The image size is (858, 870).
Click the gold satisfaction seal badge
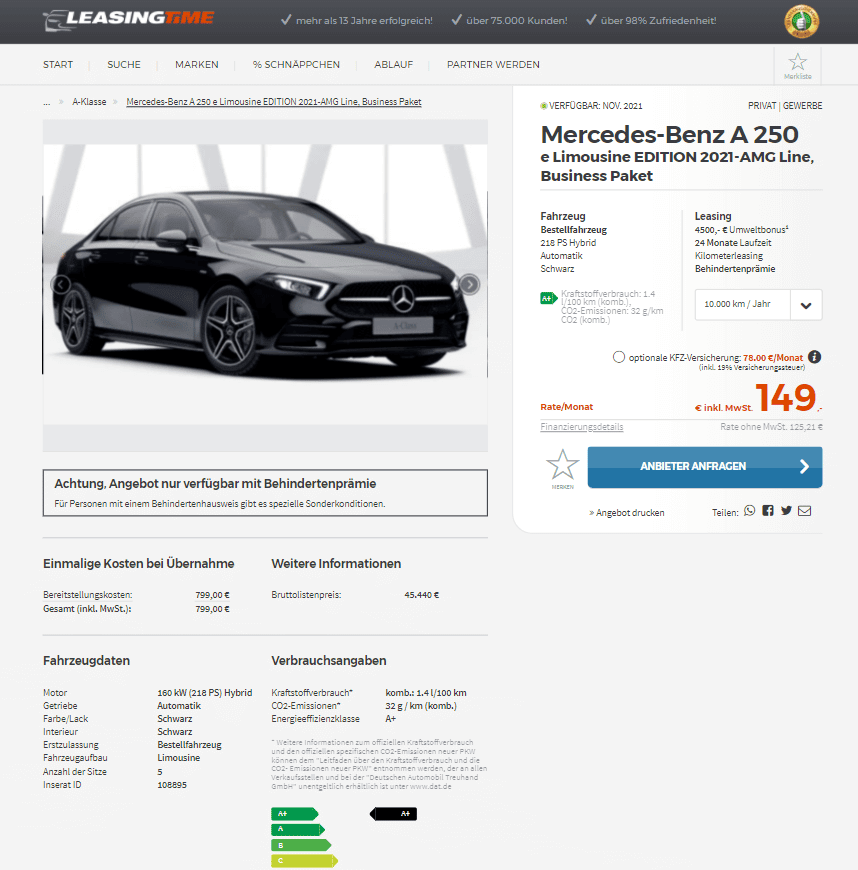pos(801,22)
